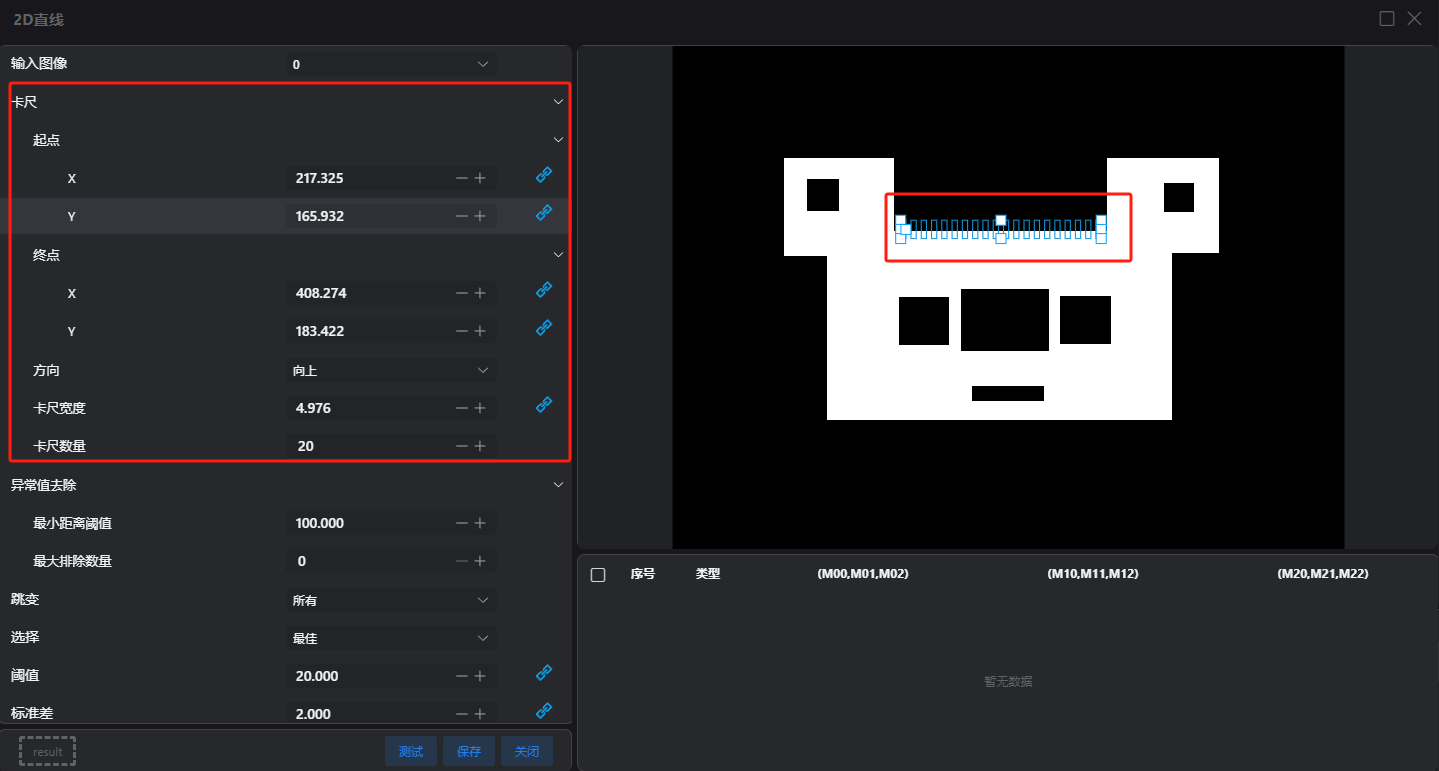
Task: Click the (M00,M01,M02) column header
Action: point(863,574)
